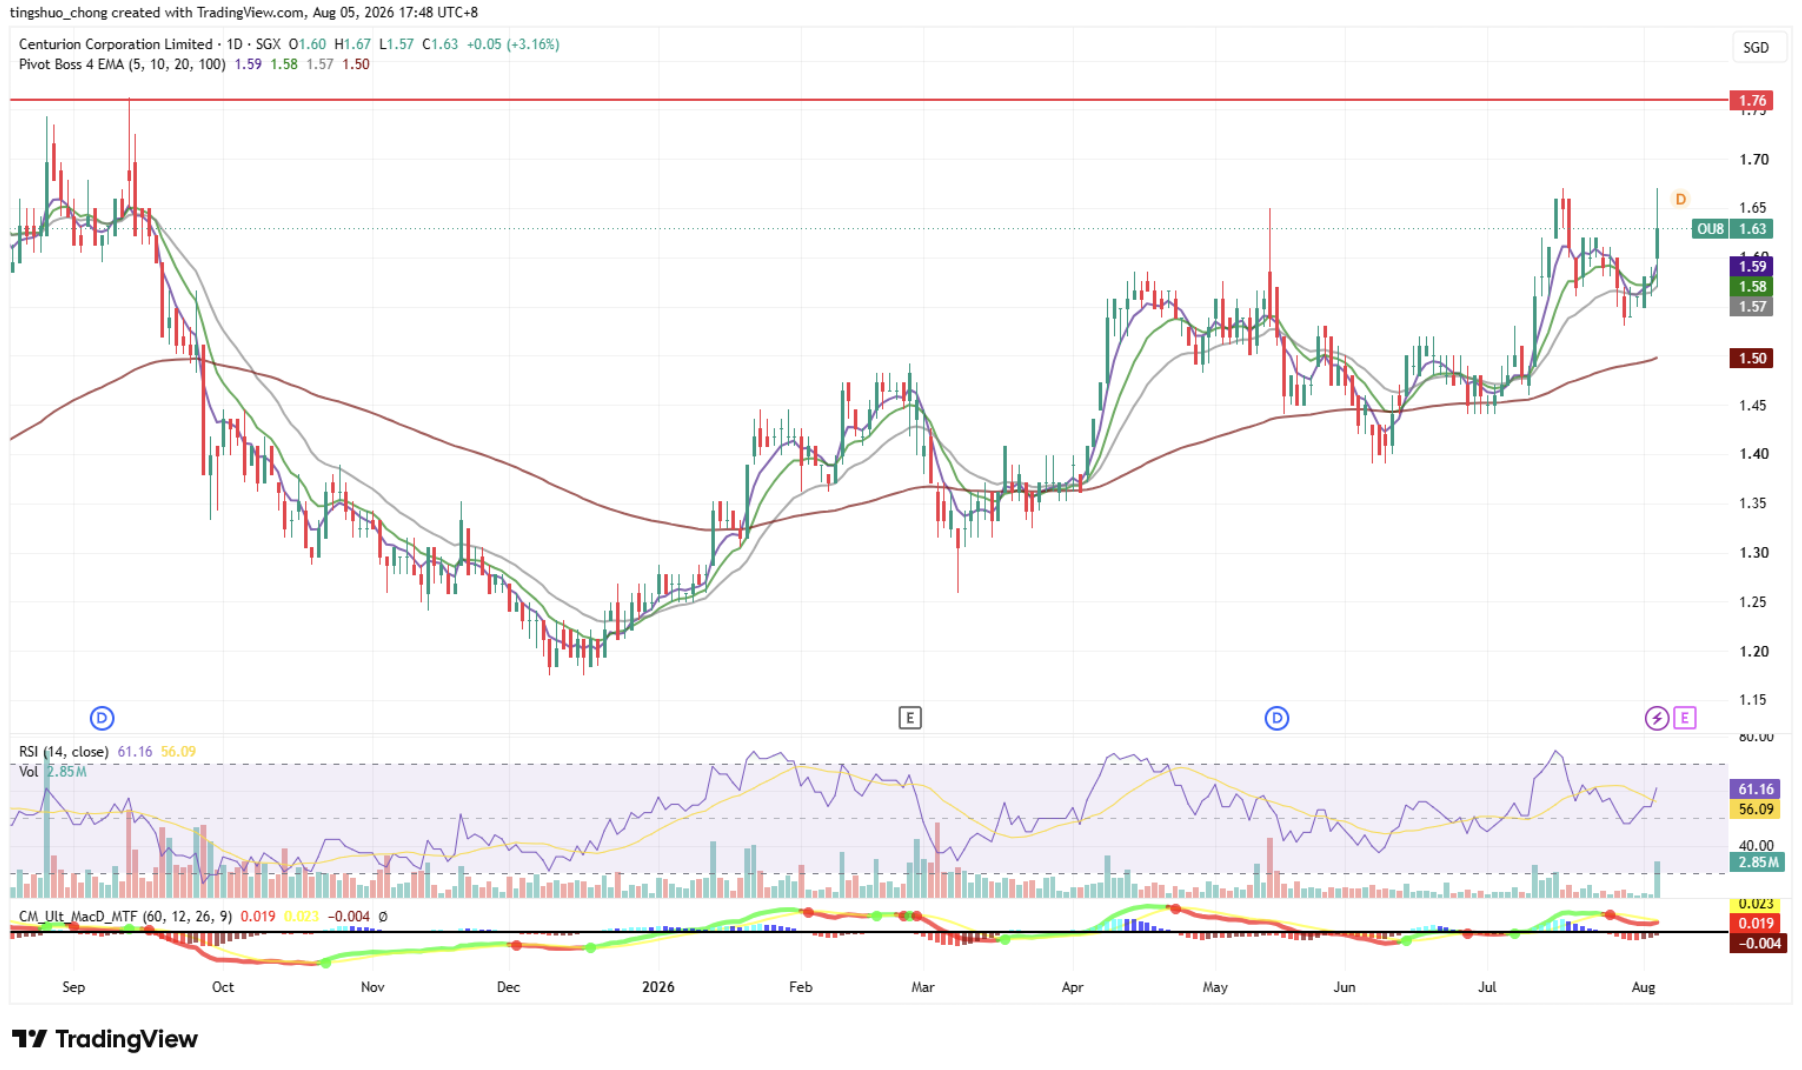Screen dimensions: 1802x1070
Task: Click the 0.019 value in MACD legend
Action: pyautogui.click(x=258, y=916)
